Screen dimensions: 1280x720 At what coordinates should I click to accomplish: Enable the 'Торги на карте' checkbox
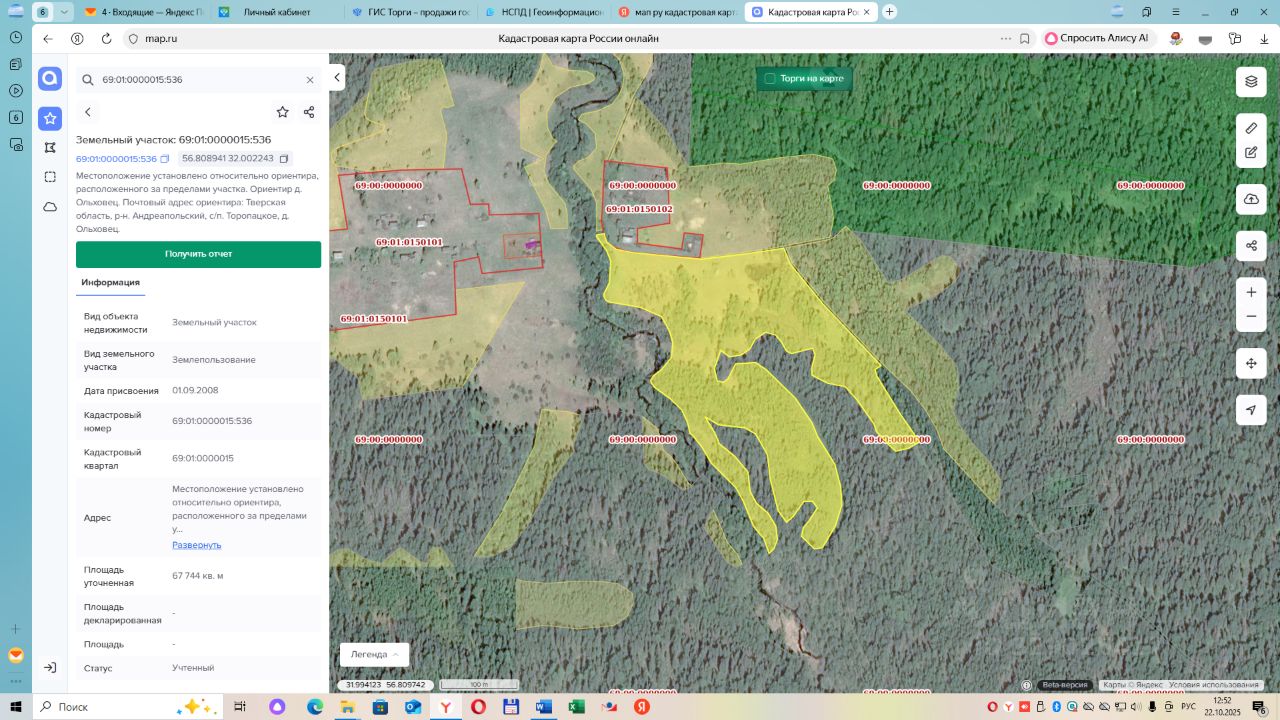click(x=770, y=78)
